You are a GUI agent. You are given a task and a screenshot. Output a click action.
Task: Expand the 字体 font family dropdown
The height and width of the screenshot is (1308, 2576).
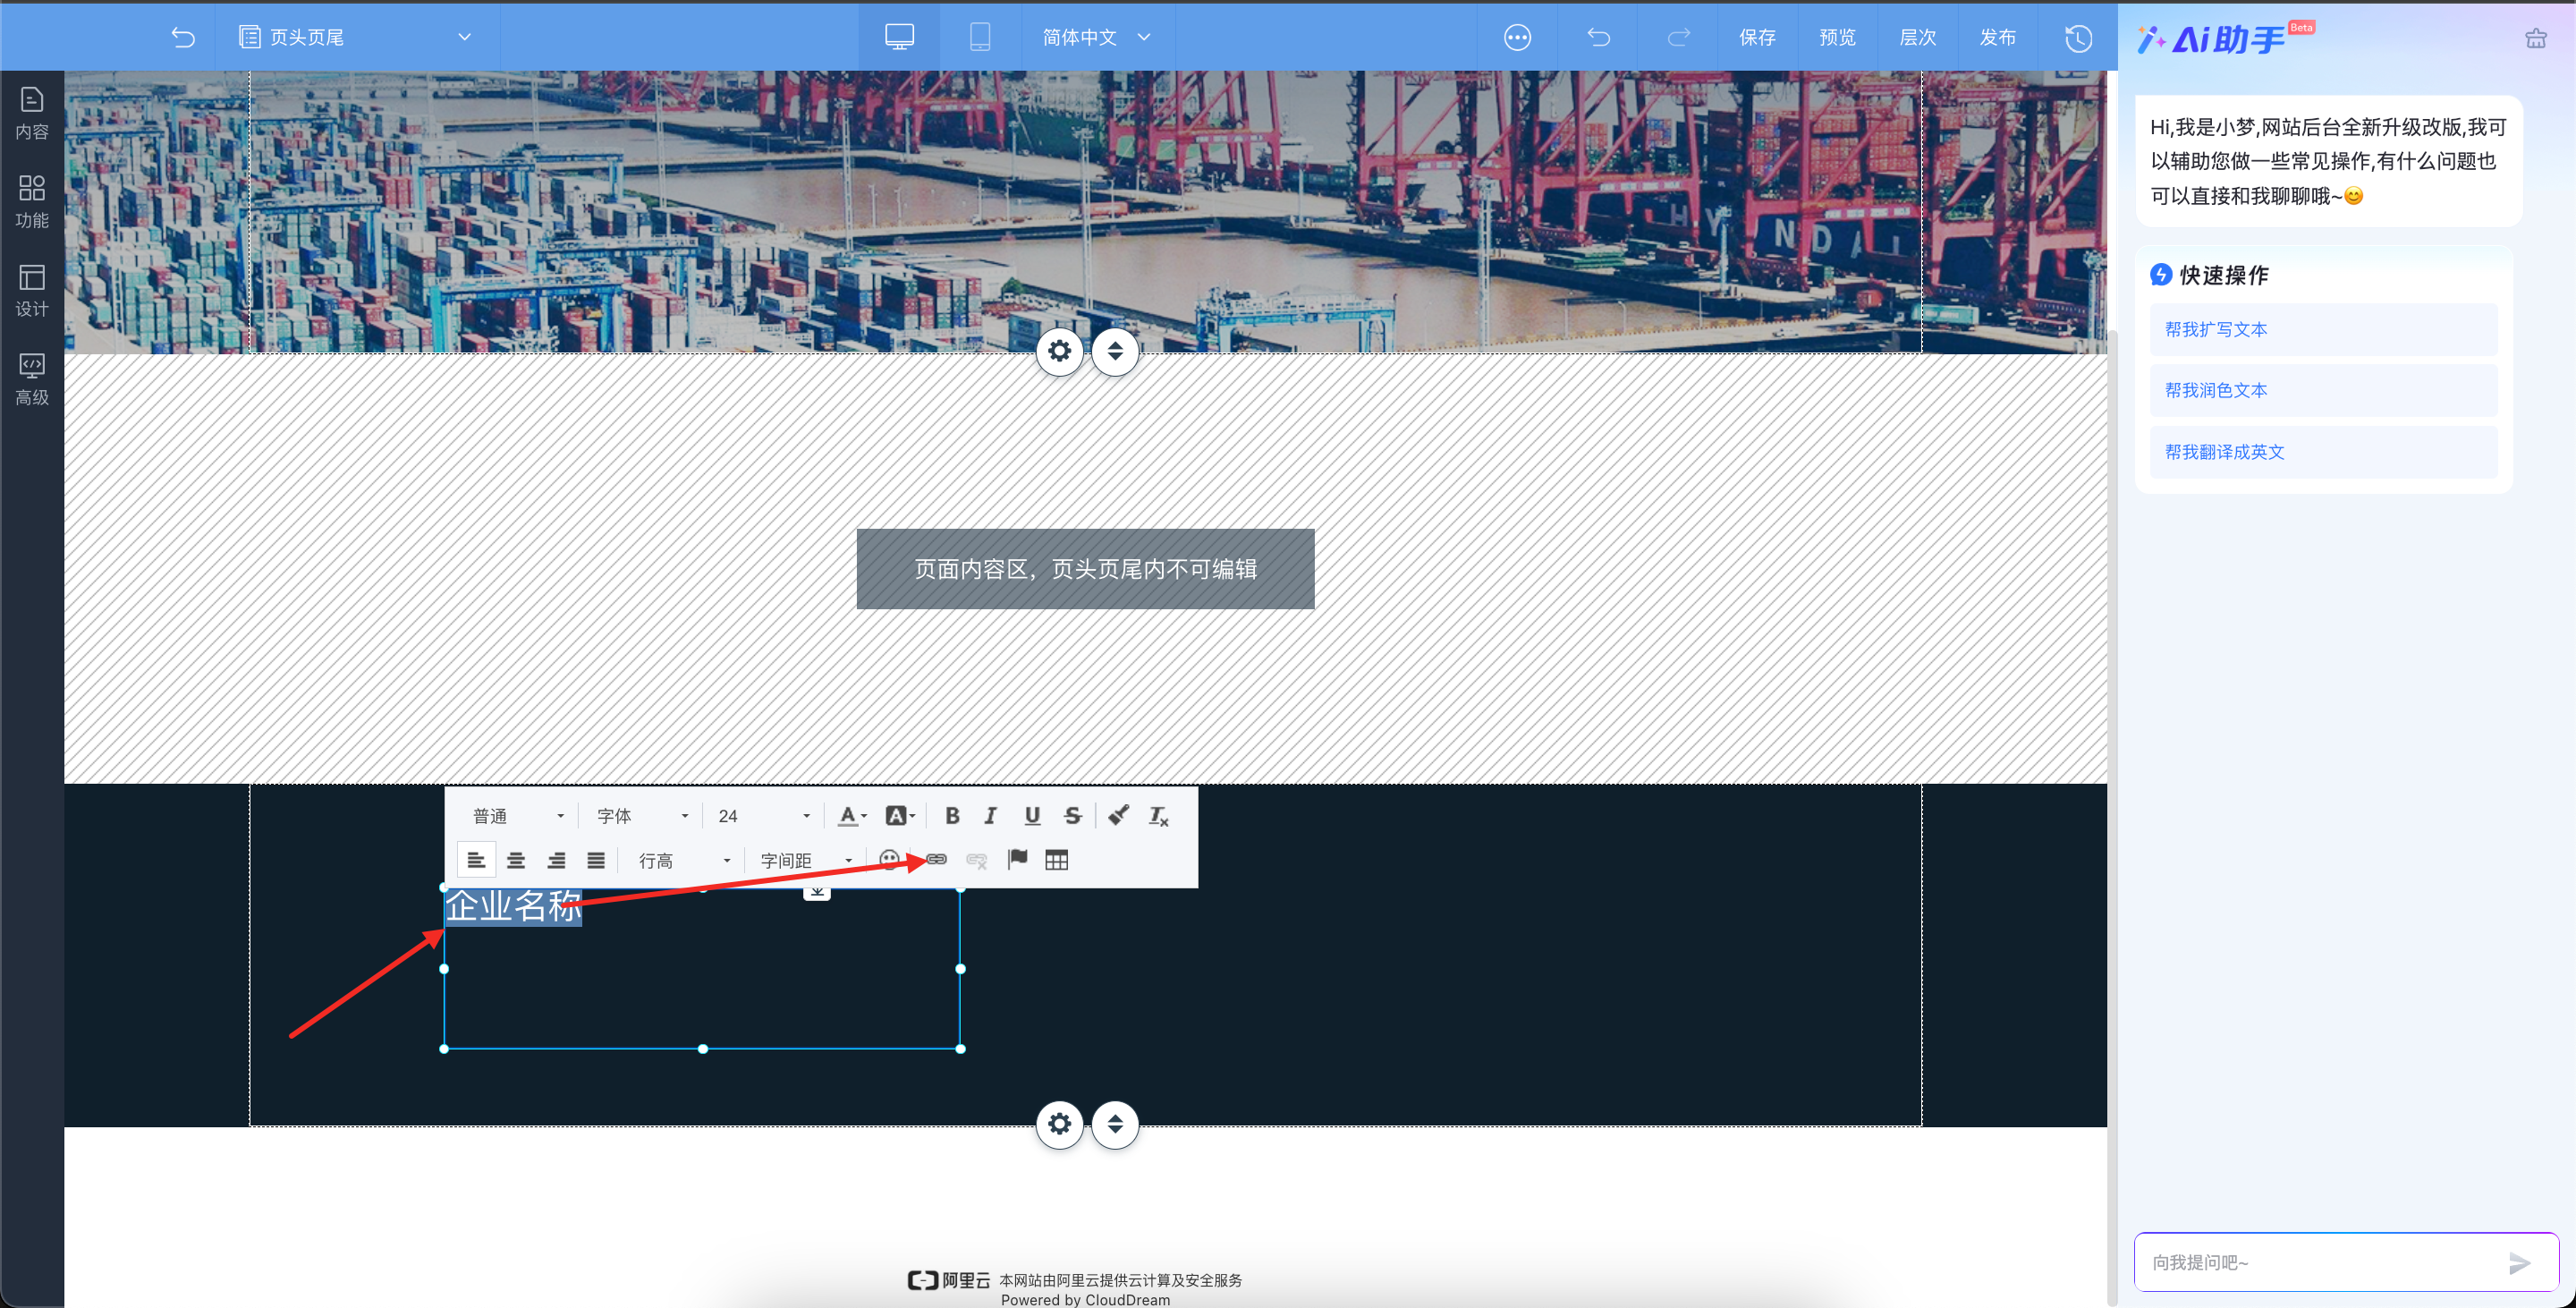pyautogui.click(x=641, y=816)
